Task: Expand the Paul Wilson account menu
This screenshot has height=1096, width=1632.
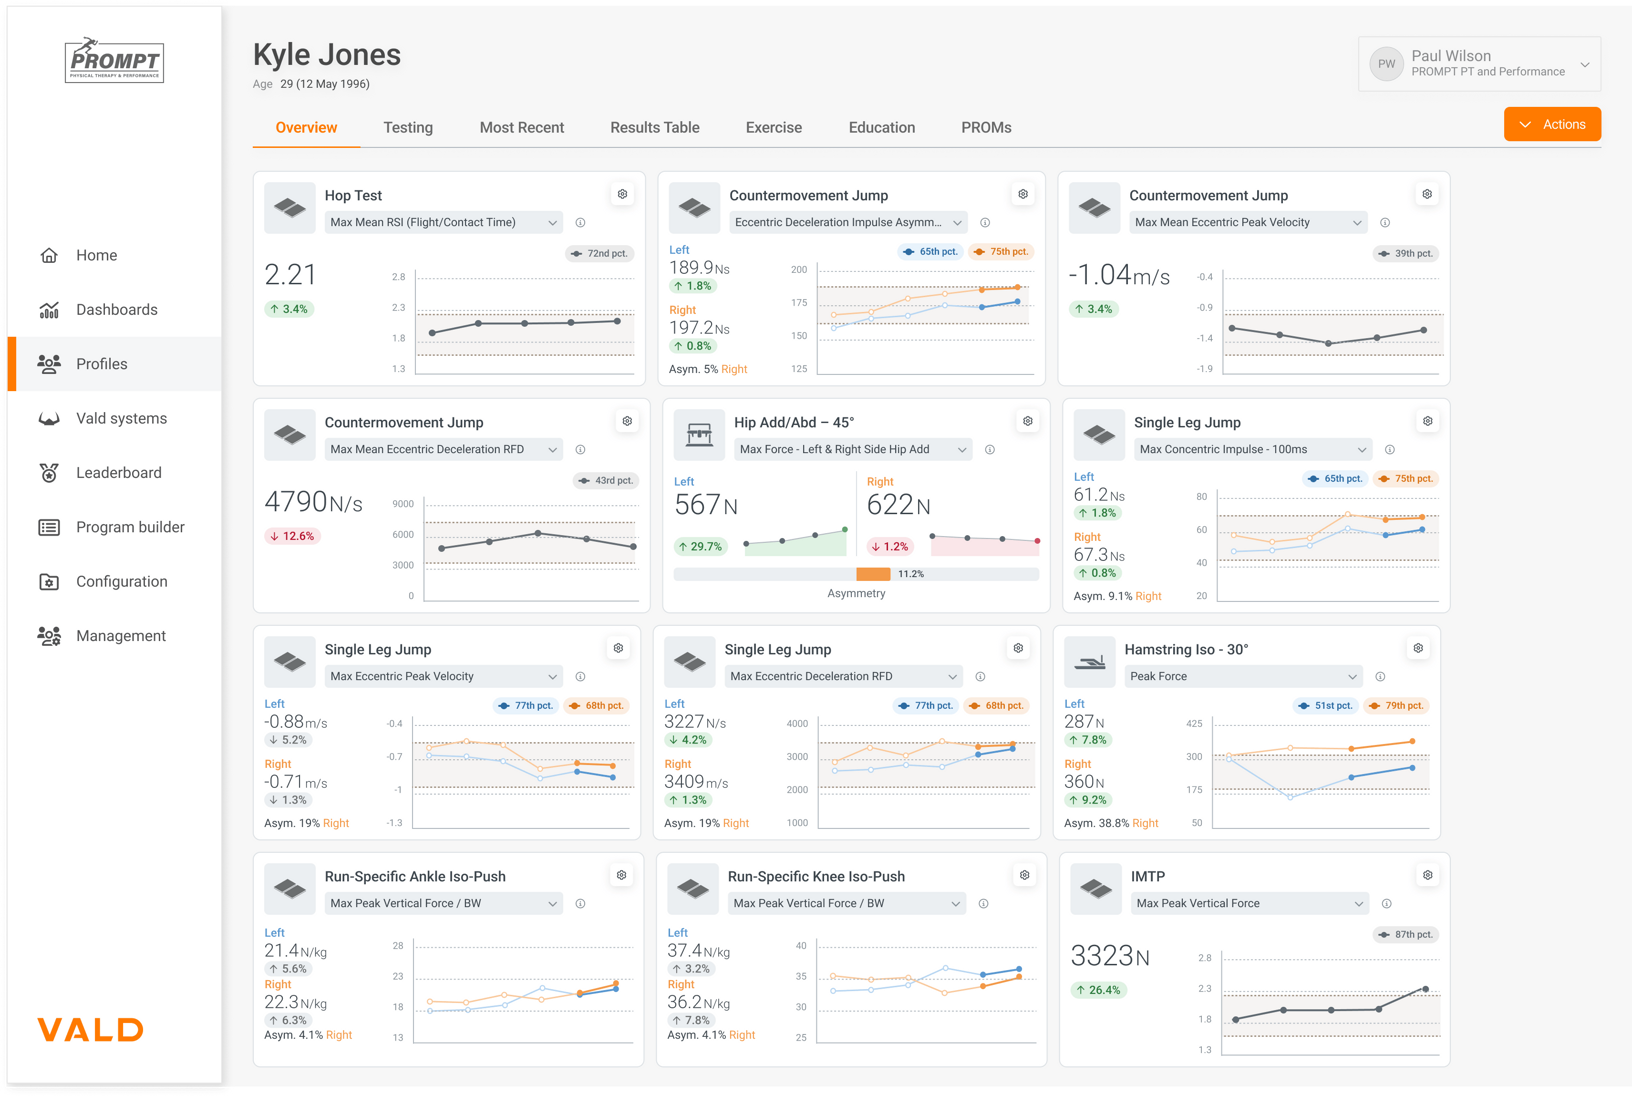Action: click(1479, 64)
